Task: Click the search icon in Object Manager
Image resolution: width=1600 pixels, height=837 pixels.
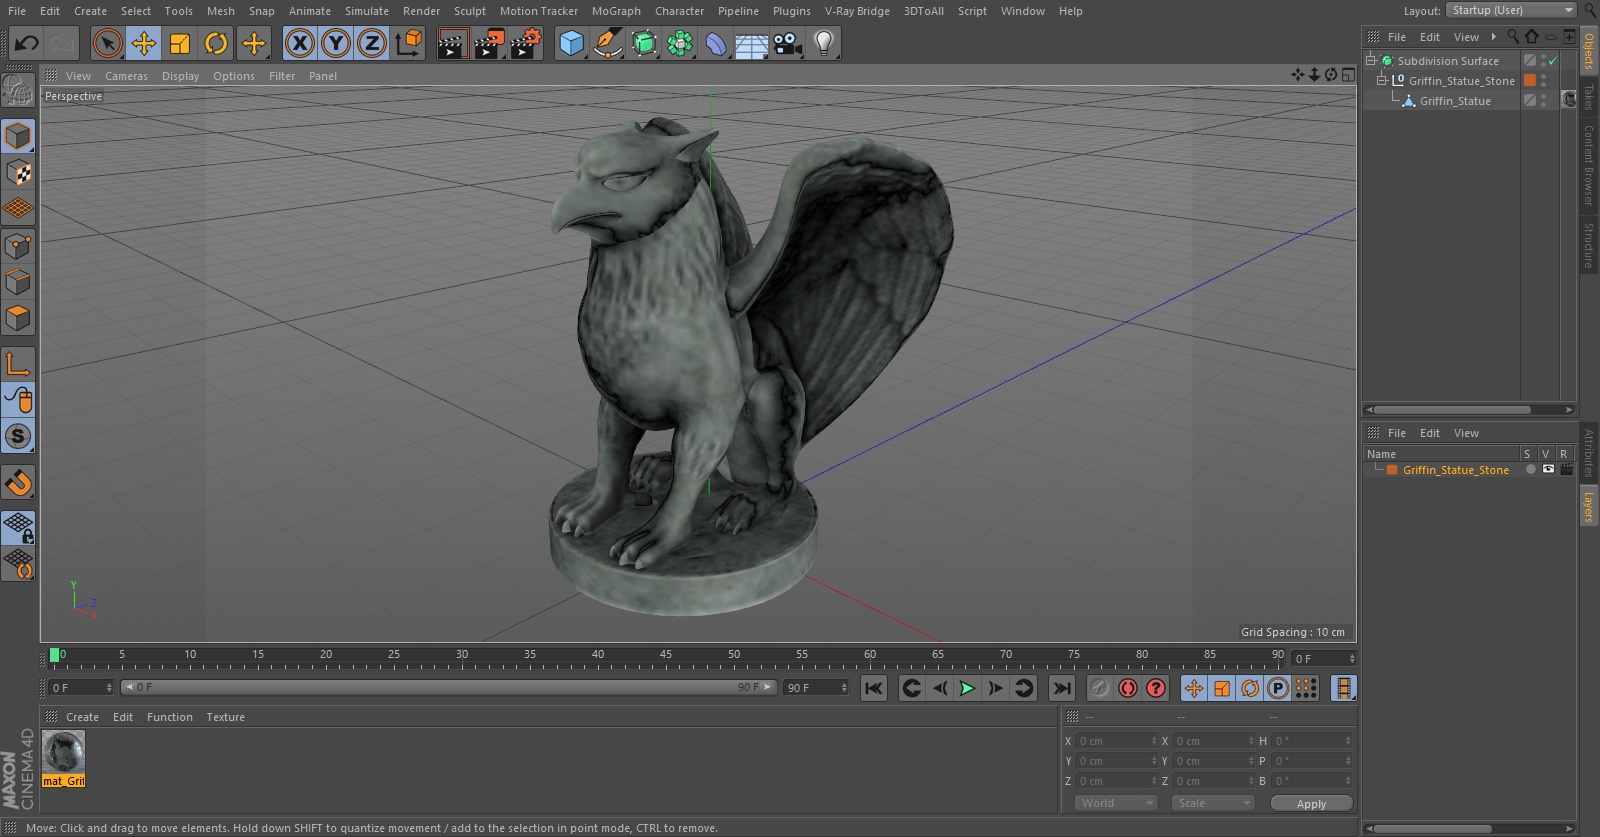Action: (1512, 36)
